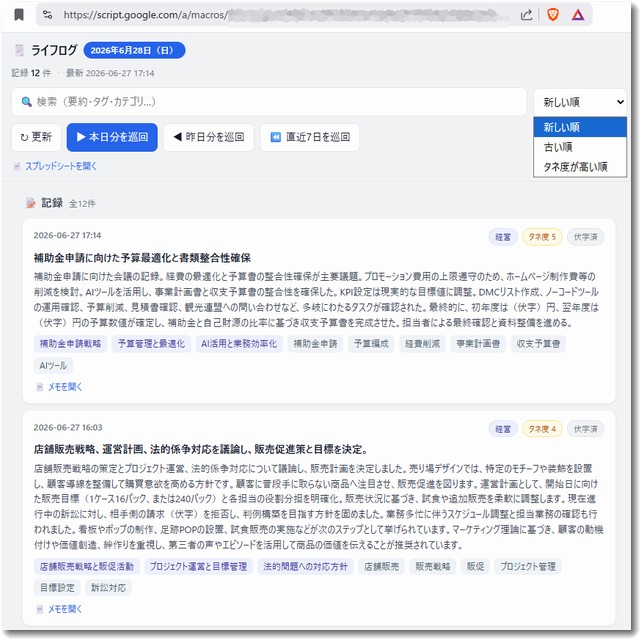Screen dimensions: 640x639
Task: Click the AIツール tag
Action: point(53,366)
